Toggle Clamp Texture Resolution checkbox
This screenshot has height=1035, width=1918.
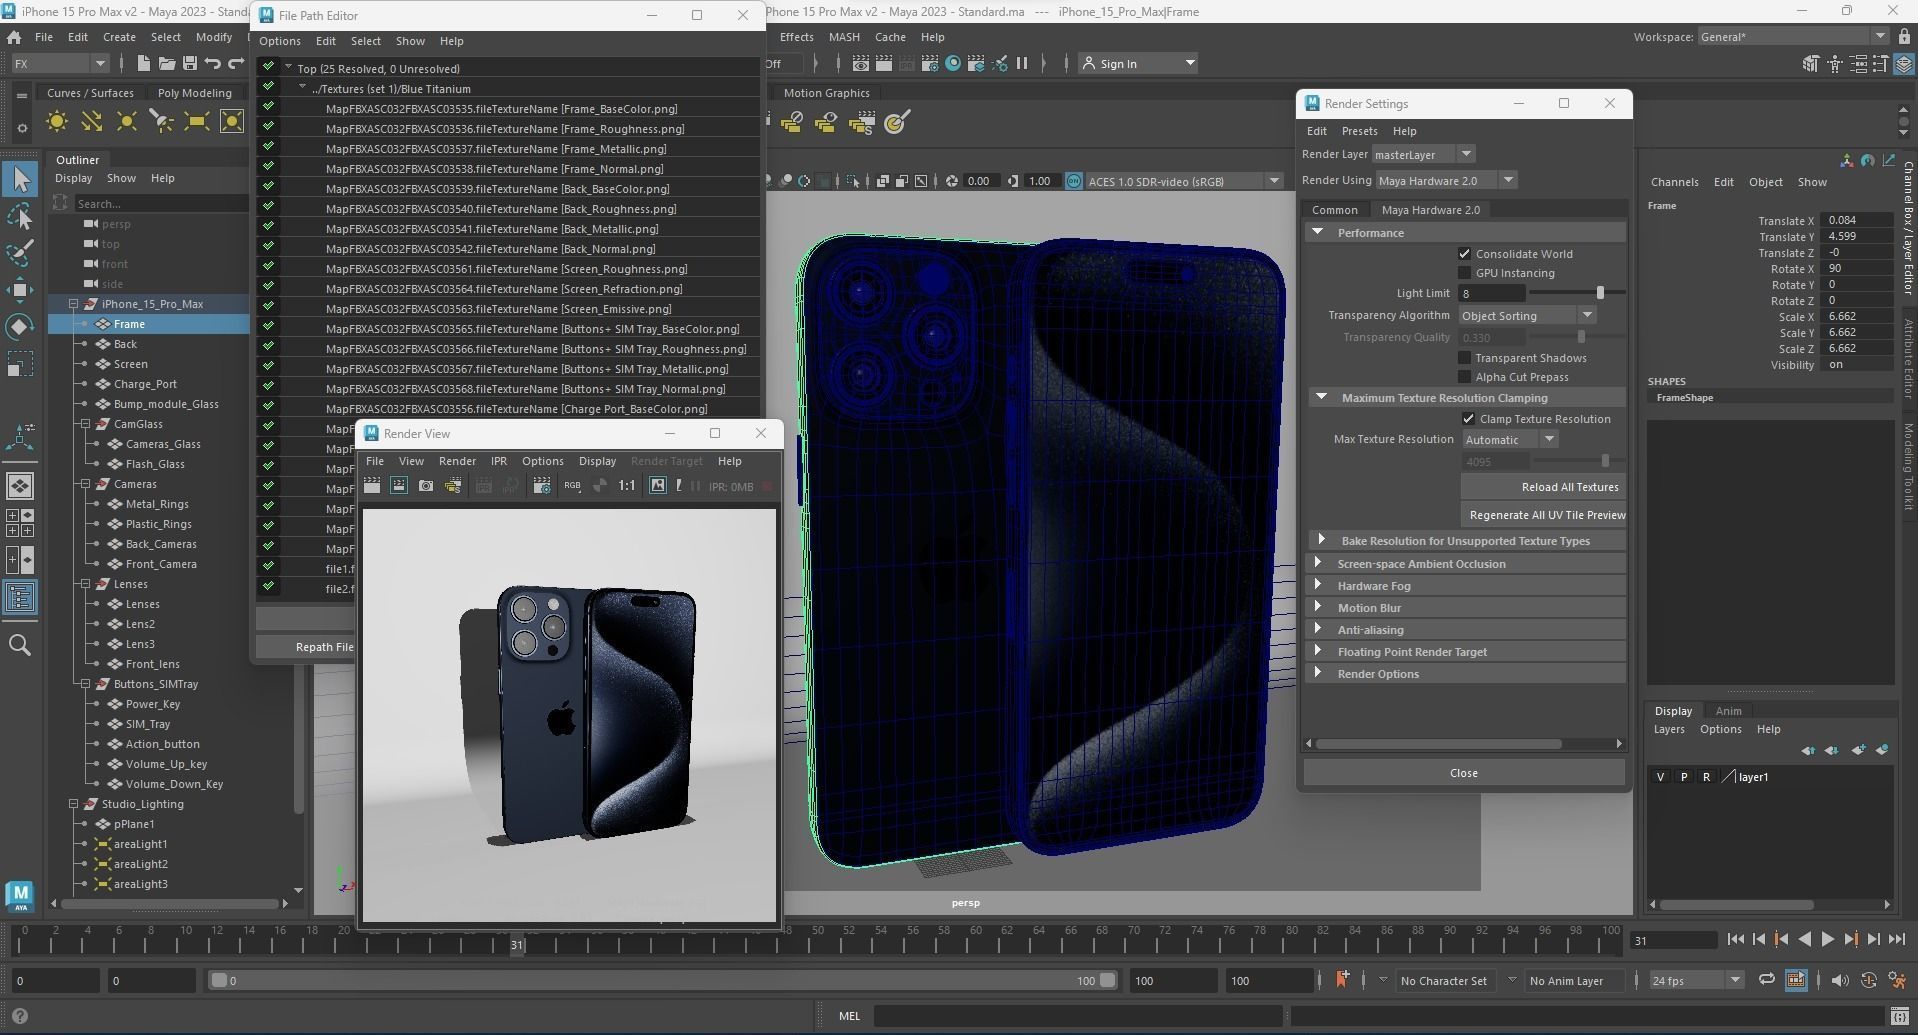(x=1469, y=419)
